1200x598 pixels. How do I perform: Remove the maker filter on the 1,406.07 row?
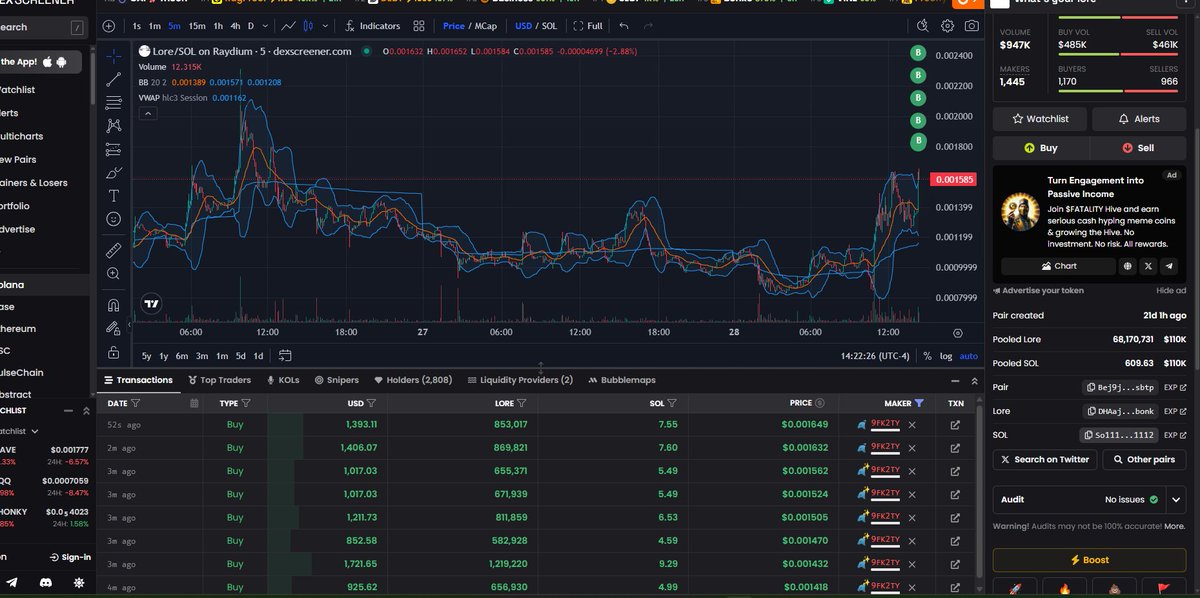point(912,448)
